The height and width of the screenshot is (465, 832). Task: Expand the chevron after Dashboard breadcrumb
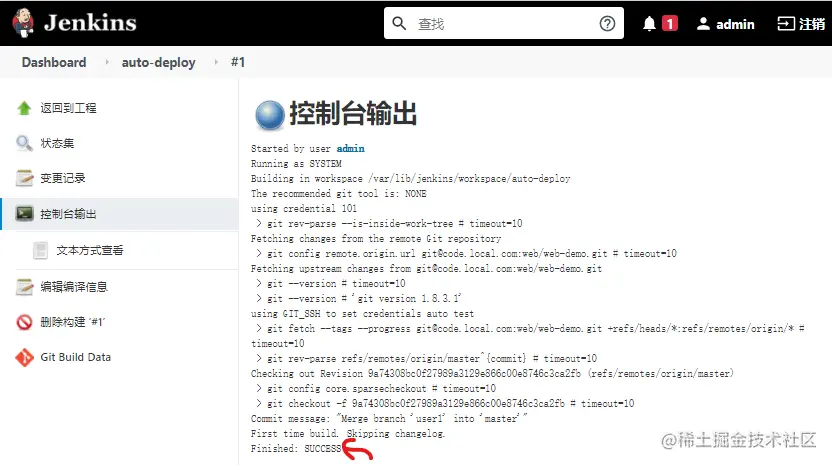pos(107,62)
